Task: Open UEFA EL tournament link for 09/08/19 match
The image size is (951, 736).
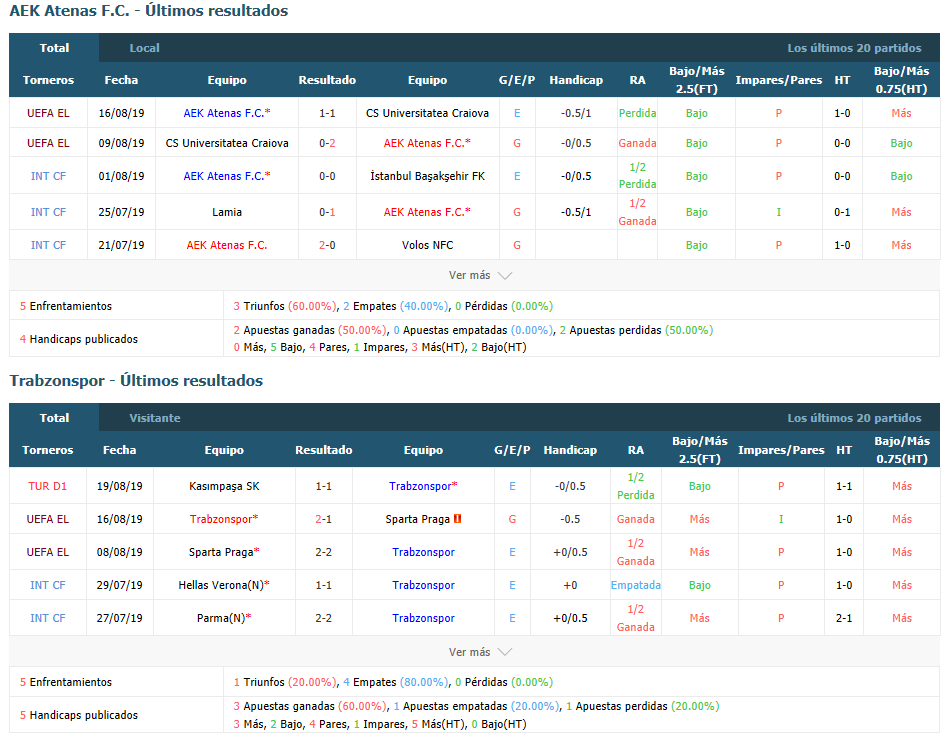Action: (48, 143)
